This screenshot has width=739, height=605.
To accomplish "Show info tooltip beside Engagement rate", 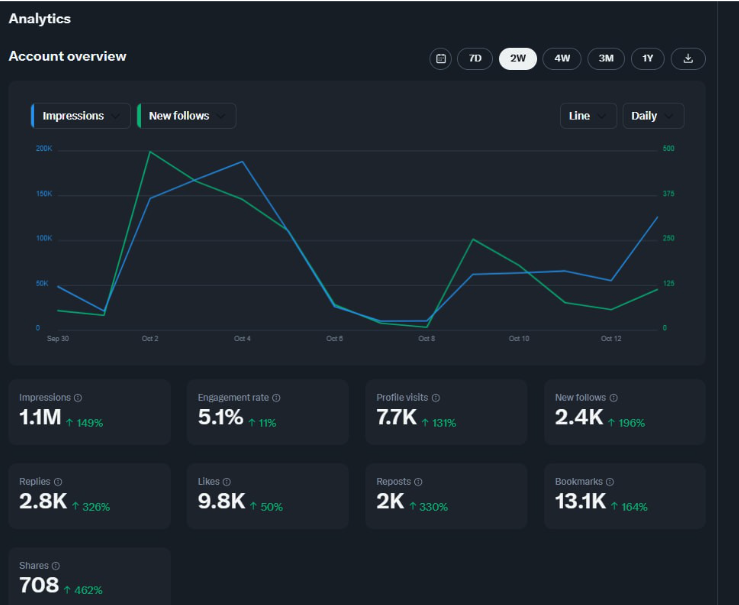I will click(x=277, y=398).
